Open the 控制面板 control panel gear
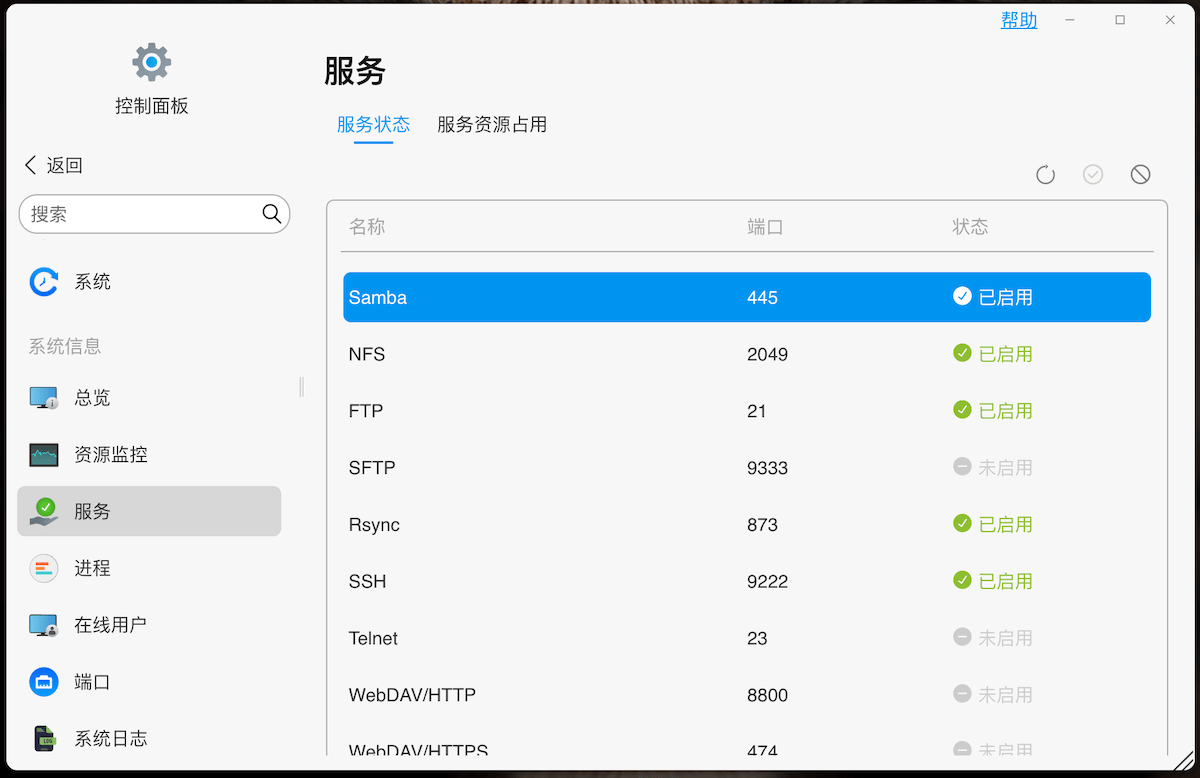The width and height of the screenshot is (1200, 778). pyautogui.click(x=151, y=61)
